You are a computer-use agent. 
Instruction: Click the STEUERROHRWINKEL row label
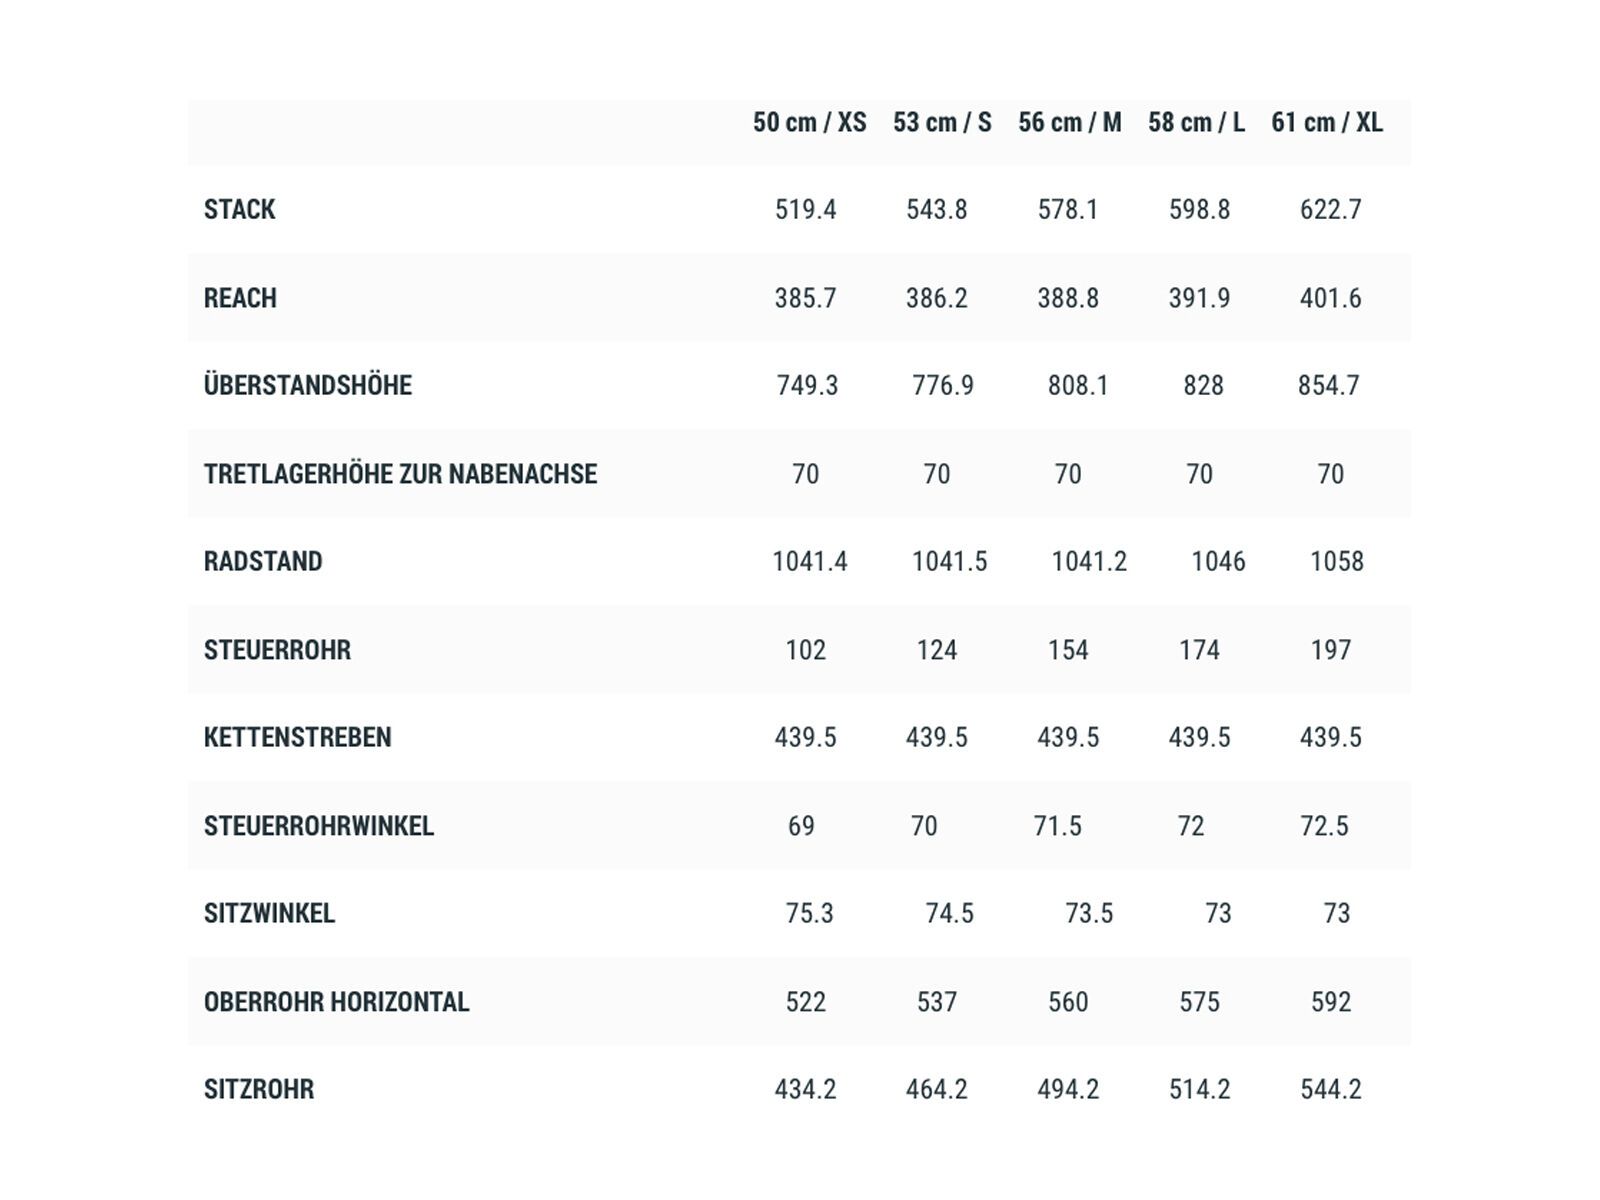point(319,826)
